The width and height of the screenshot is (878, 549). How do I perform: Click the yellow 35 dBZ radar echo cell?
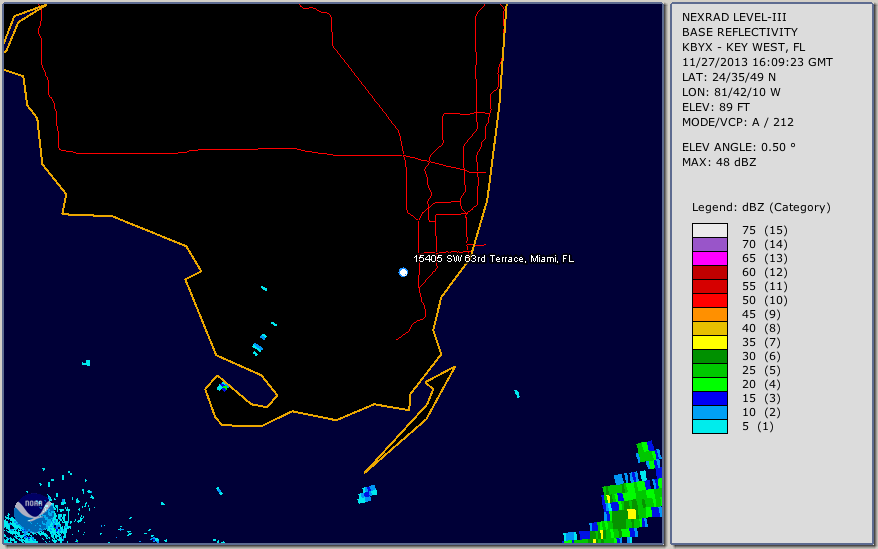click(x=632, y=514)
